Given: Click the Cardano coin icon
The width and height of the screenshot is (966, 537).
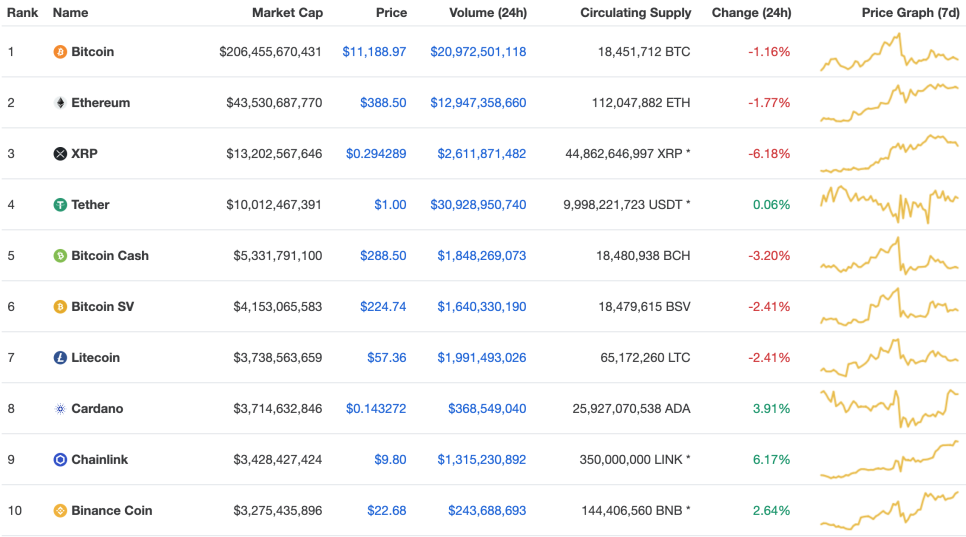Looking at the screenshot, I should click(x=60, y=409).
